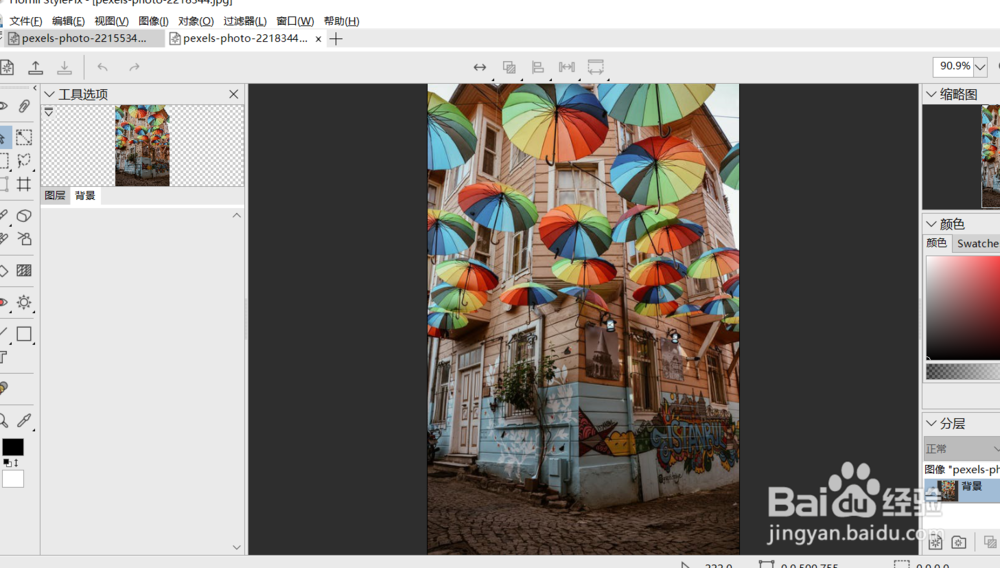Click the 缩略图 navigator thumbnail

(x=990, y=156)
